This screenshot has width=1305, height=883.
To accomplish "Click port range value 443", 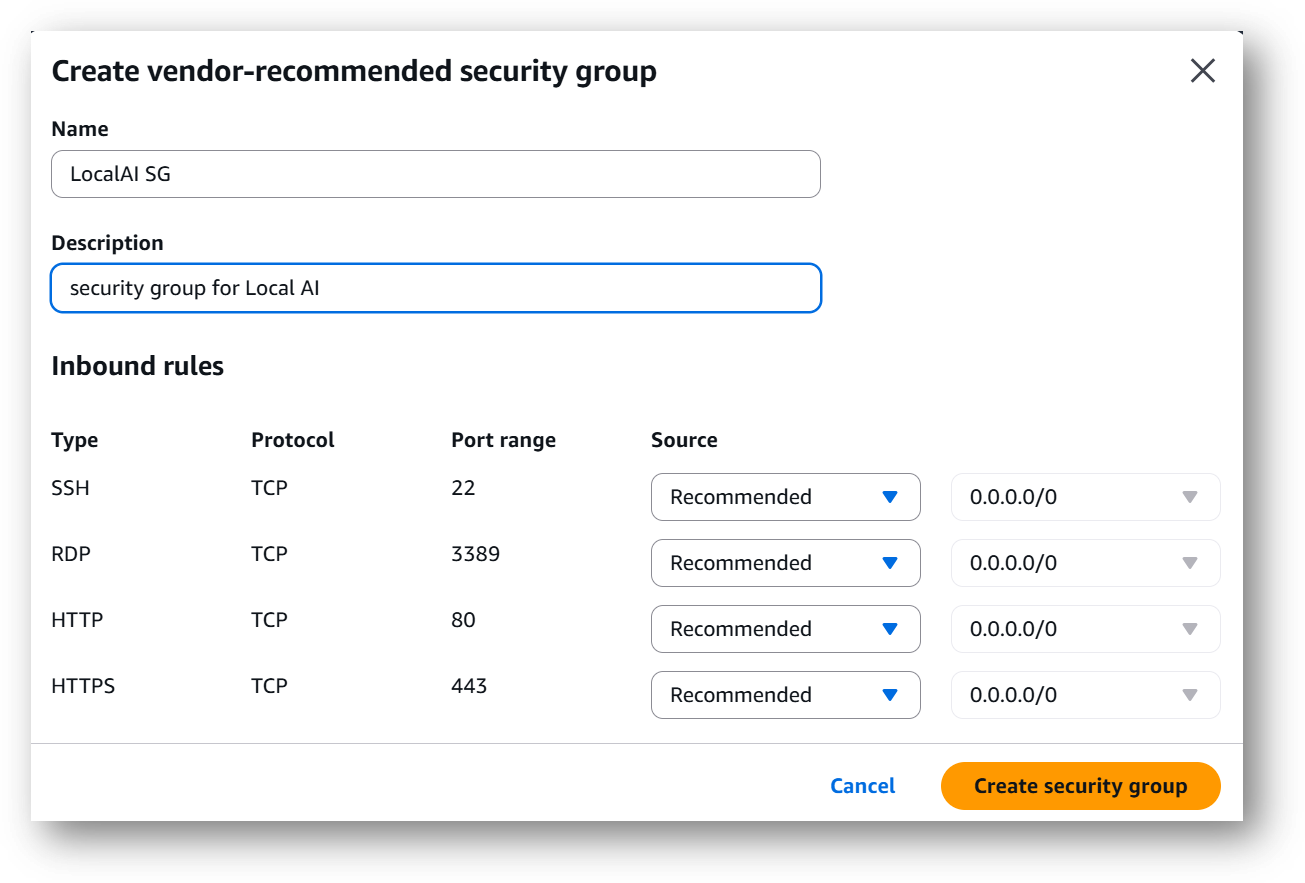I will coord(469,686).
